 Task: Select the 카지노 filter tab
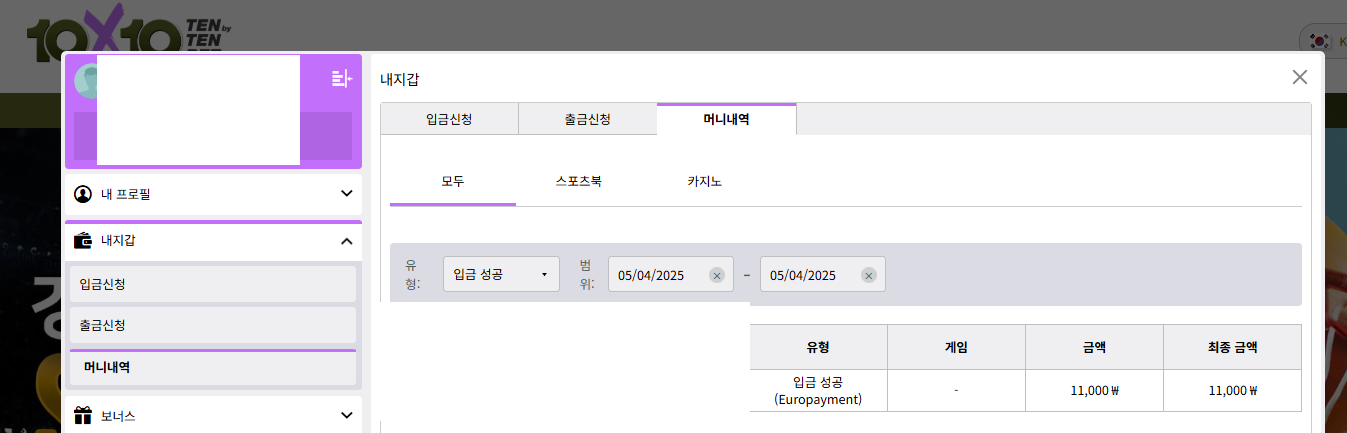704,182
